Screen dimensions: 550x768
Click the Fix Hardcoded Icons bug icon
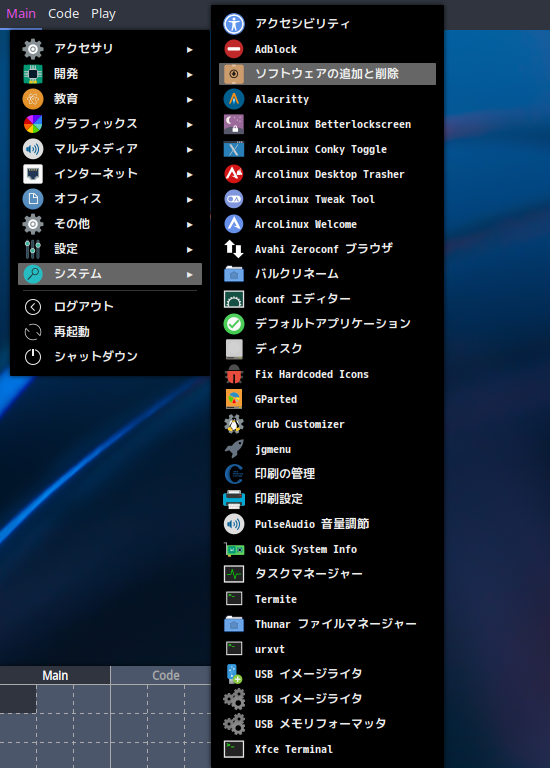click(234, 374)
